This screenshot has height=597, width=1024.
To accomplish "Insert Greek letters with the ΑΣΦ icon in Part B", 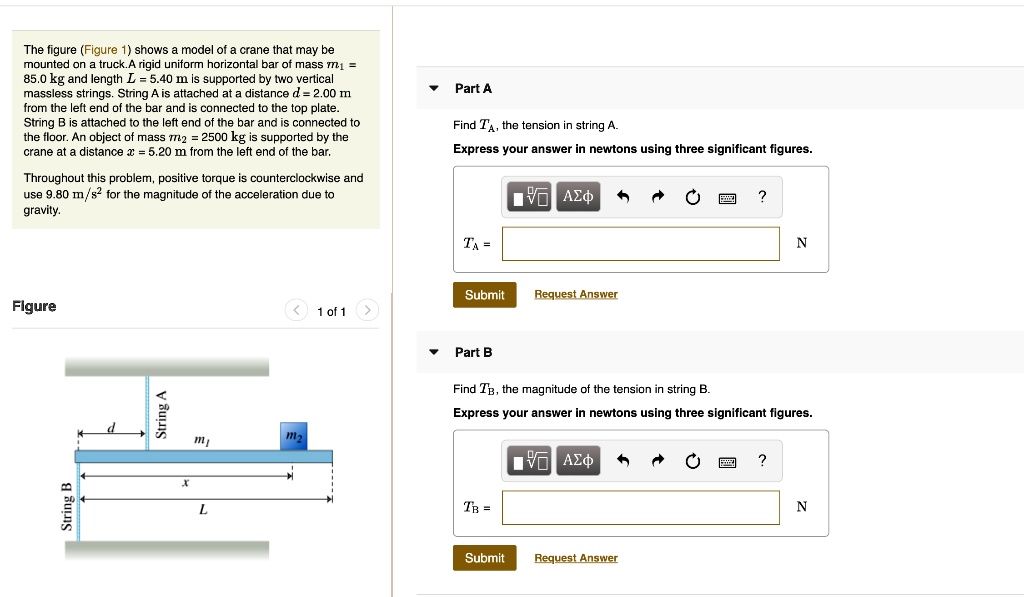I will [x=578, y=460].
